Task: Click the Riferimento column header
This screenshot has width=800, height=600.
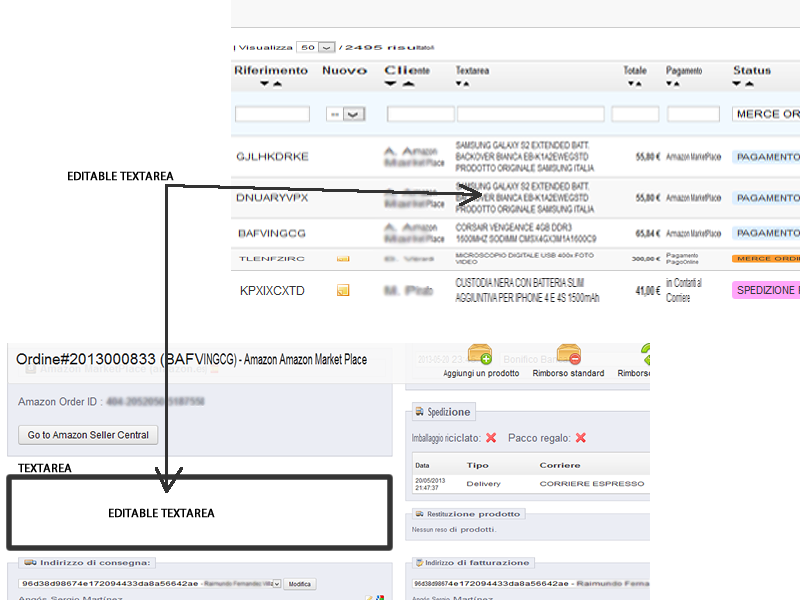Action: click(x=271, y=70)
